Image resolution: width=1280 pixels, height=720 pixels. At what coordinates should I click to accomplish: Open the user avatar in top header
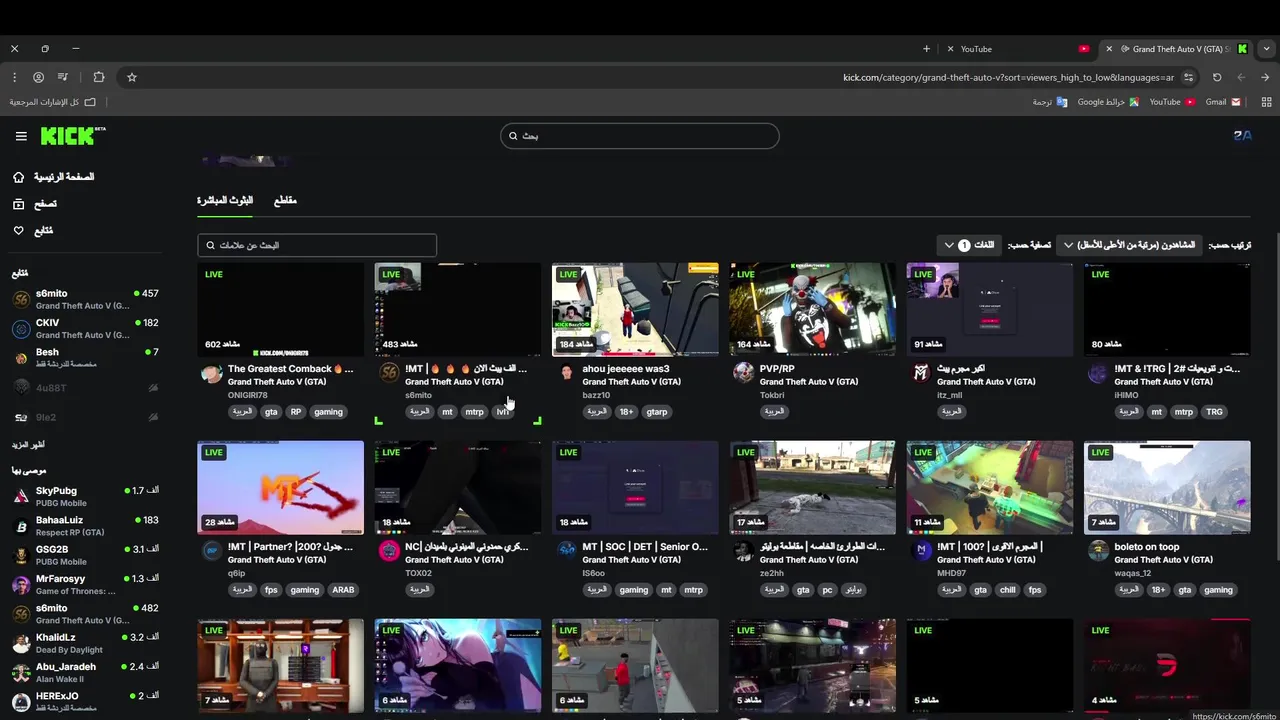pyautogui.click(x=1242, y=136)
